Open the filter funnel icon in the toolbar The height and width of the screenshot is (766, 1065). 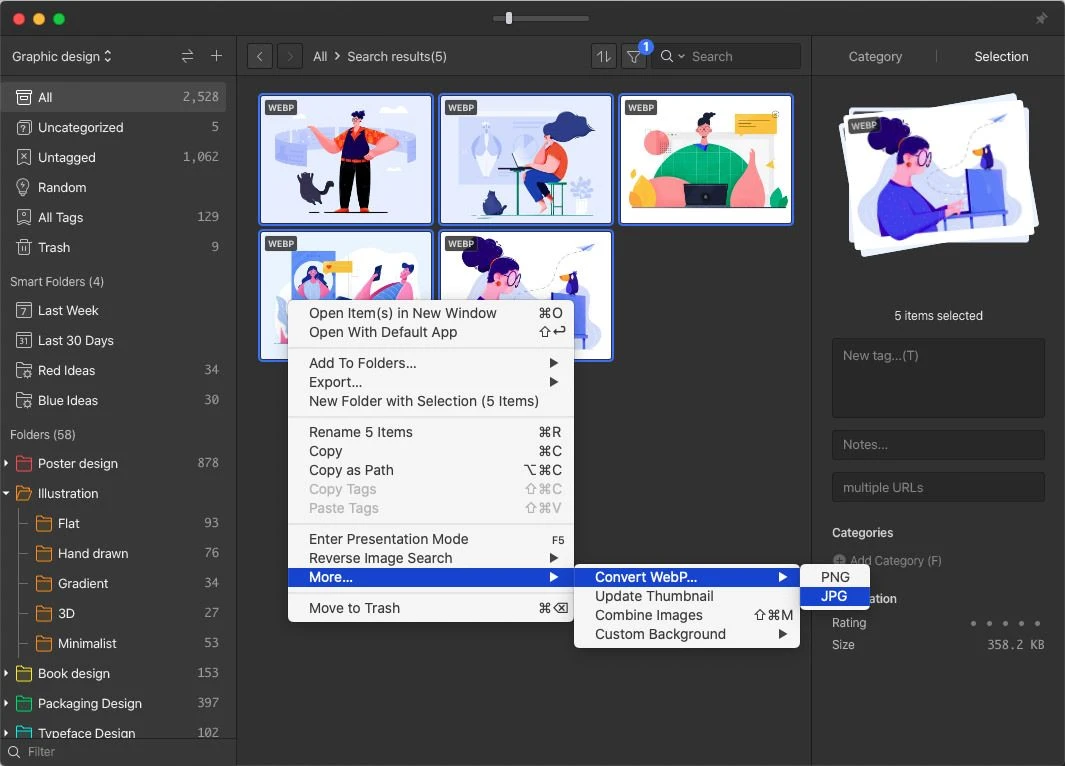(635, 56)
